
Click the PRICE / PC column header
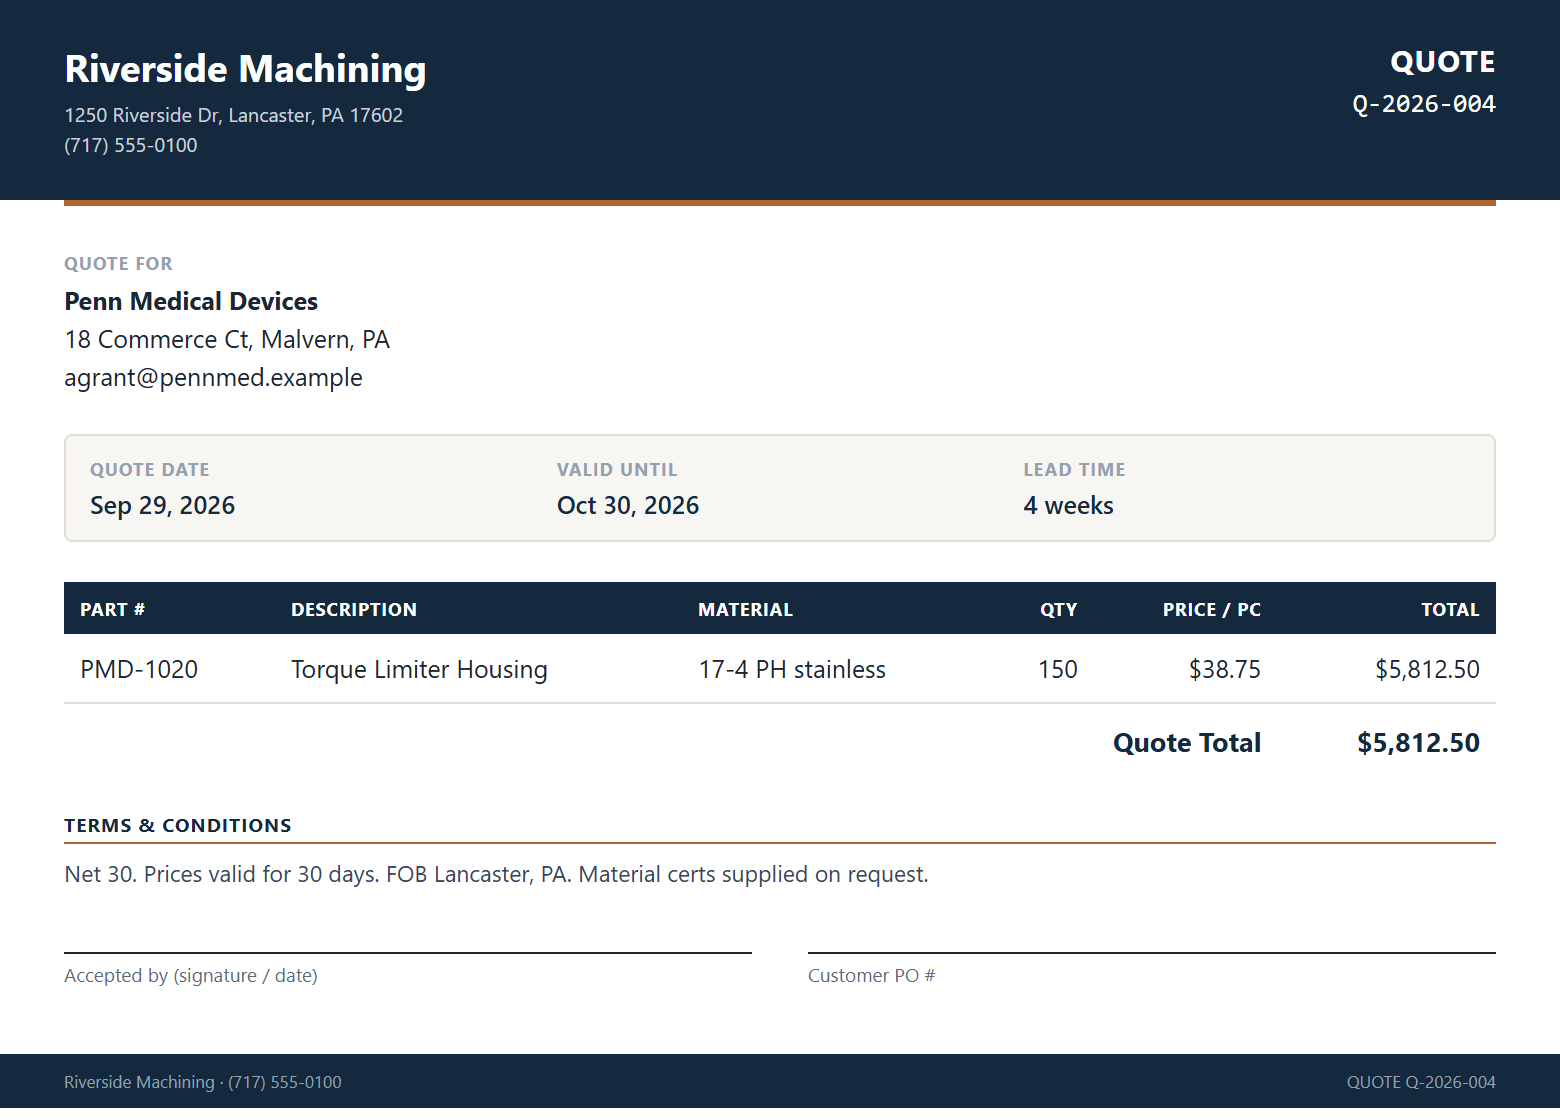(1211, 610)
